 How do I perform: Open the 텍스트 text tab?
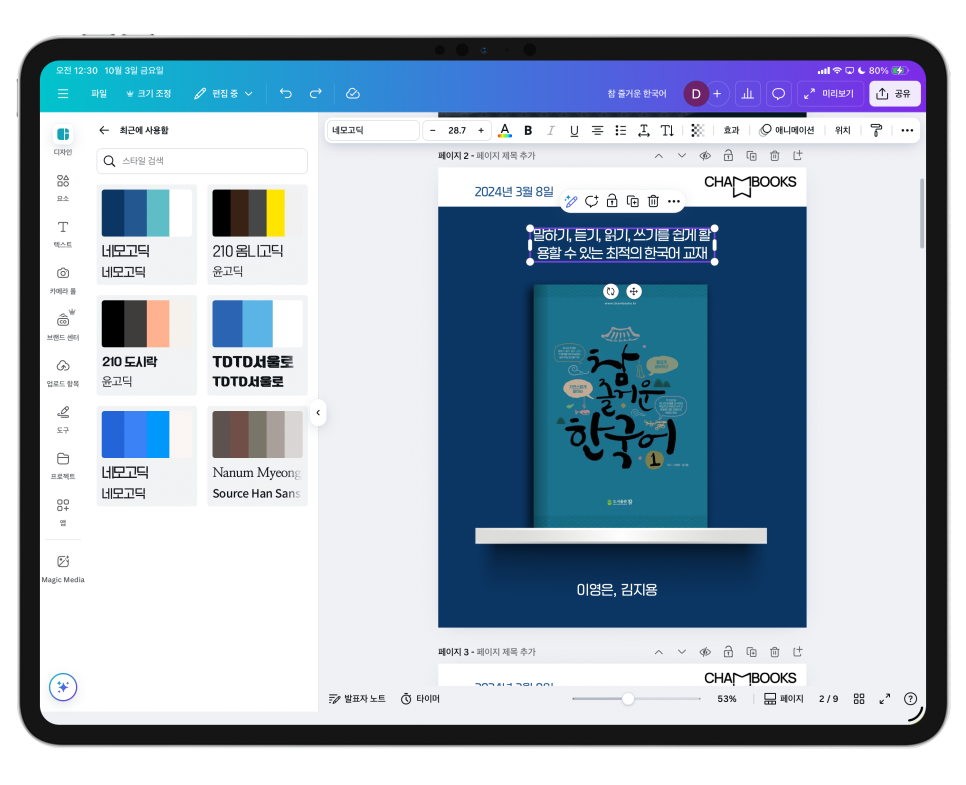pos(63,234)
